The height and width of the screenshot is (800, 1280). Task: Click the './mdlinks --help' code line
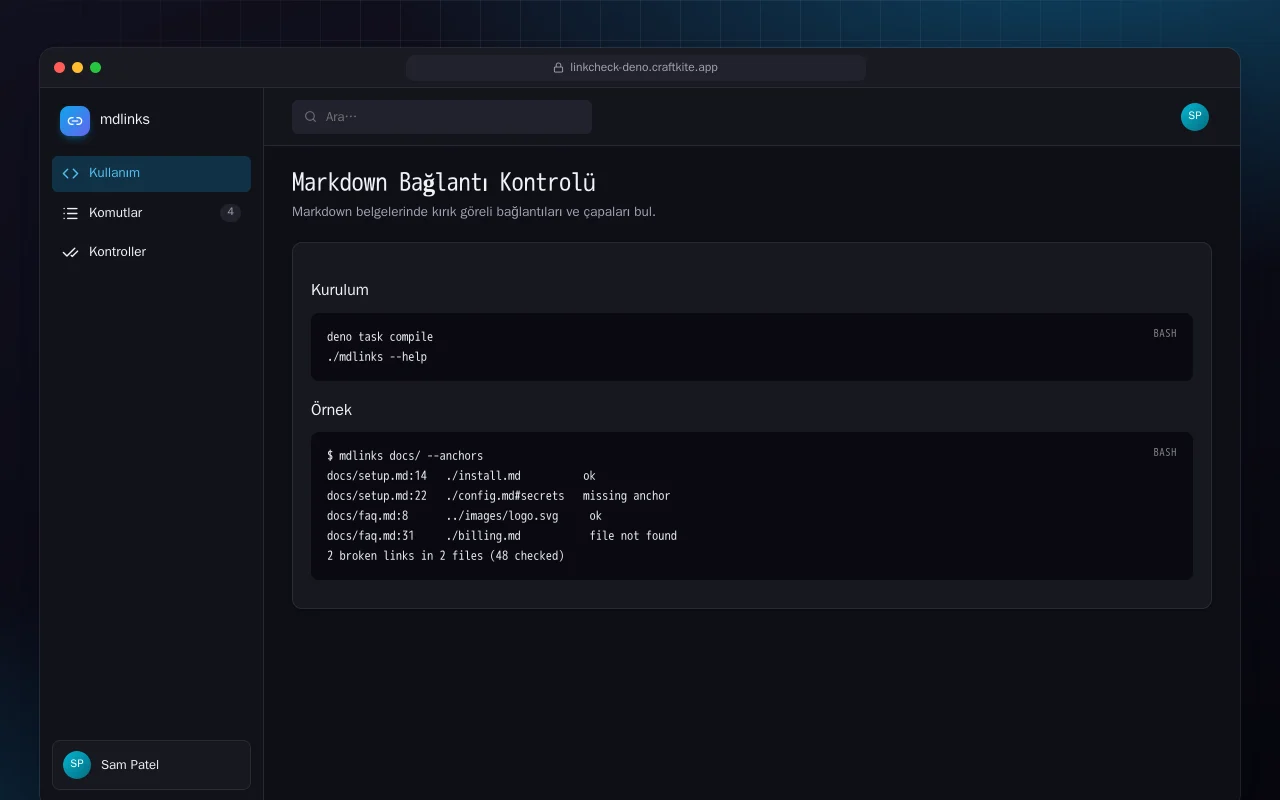(x=377, y=357)
